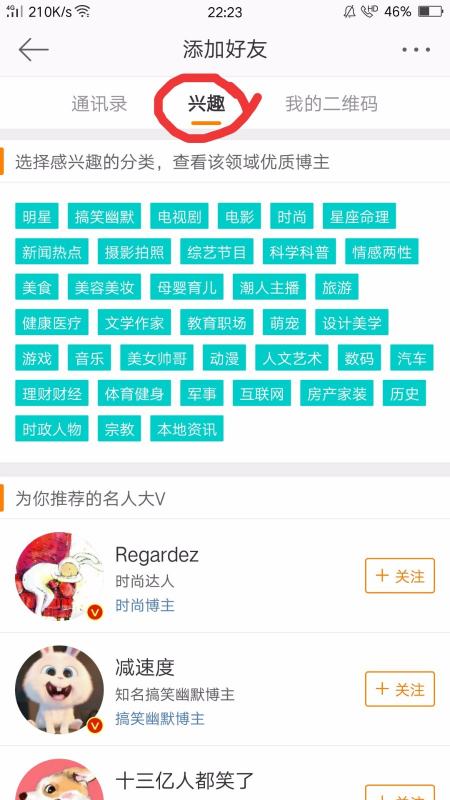
Task: Tap the back arrow icon
Action: point(33,50)
